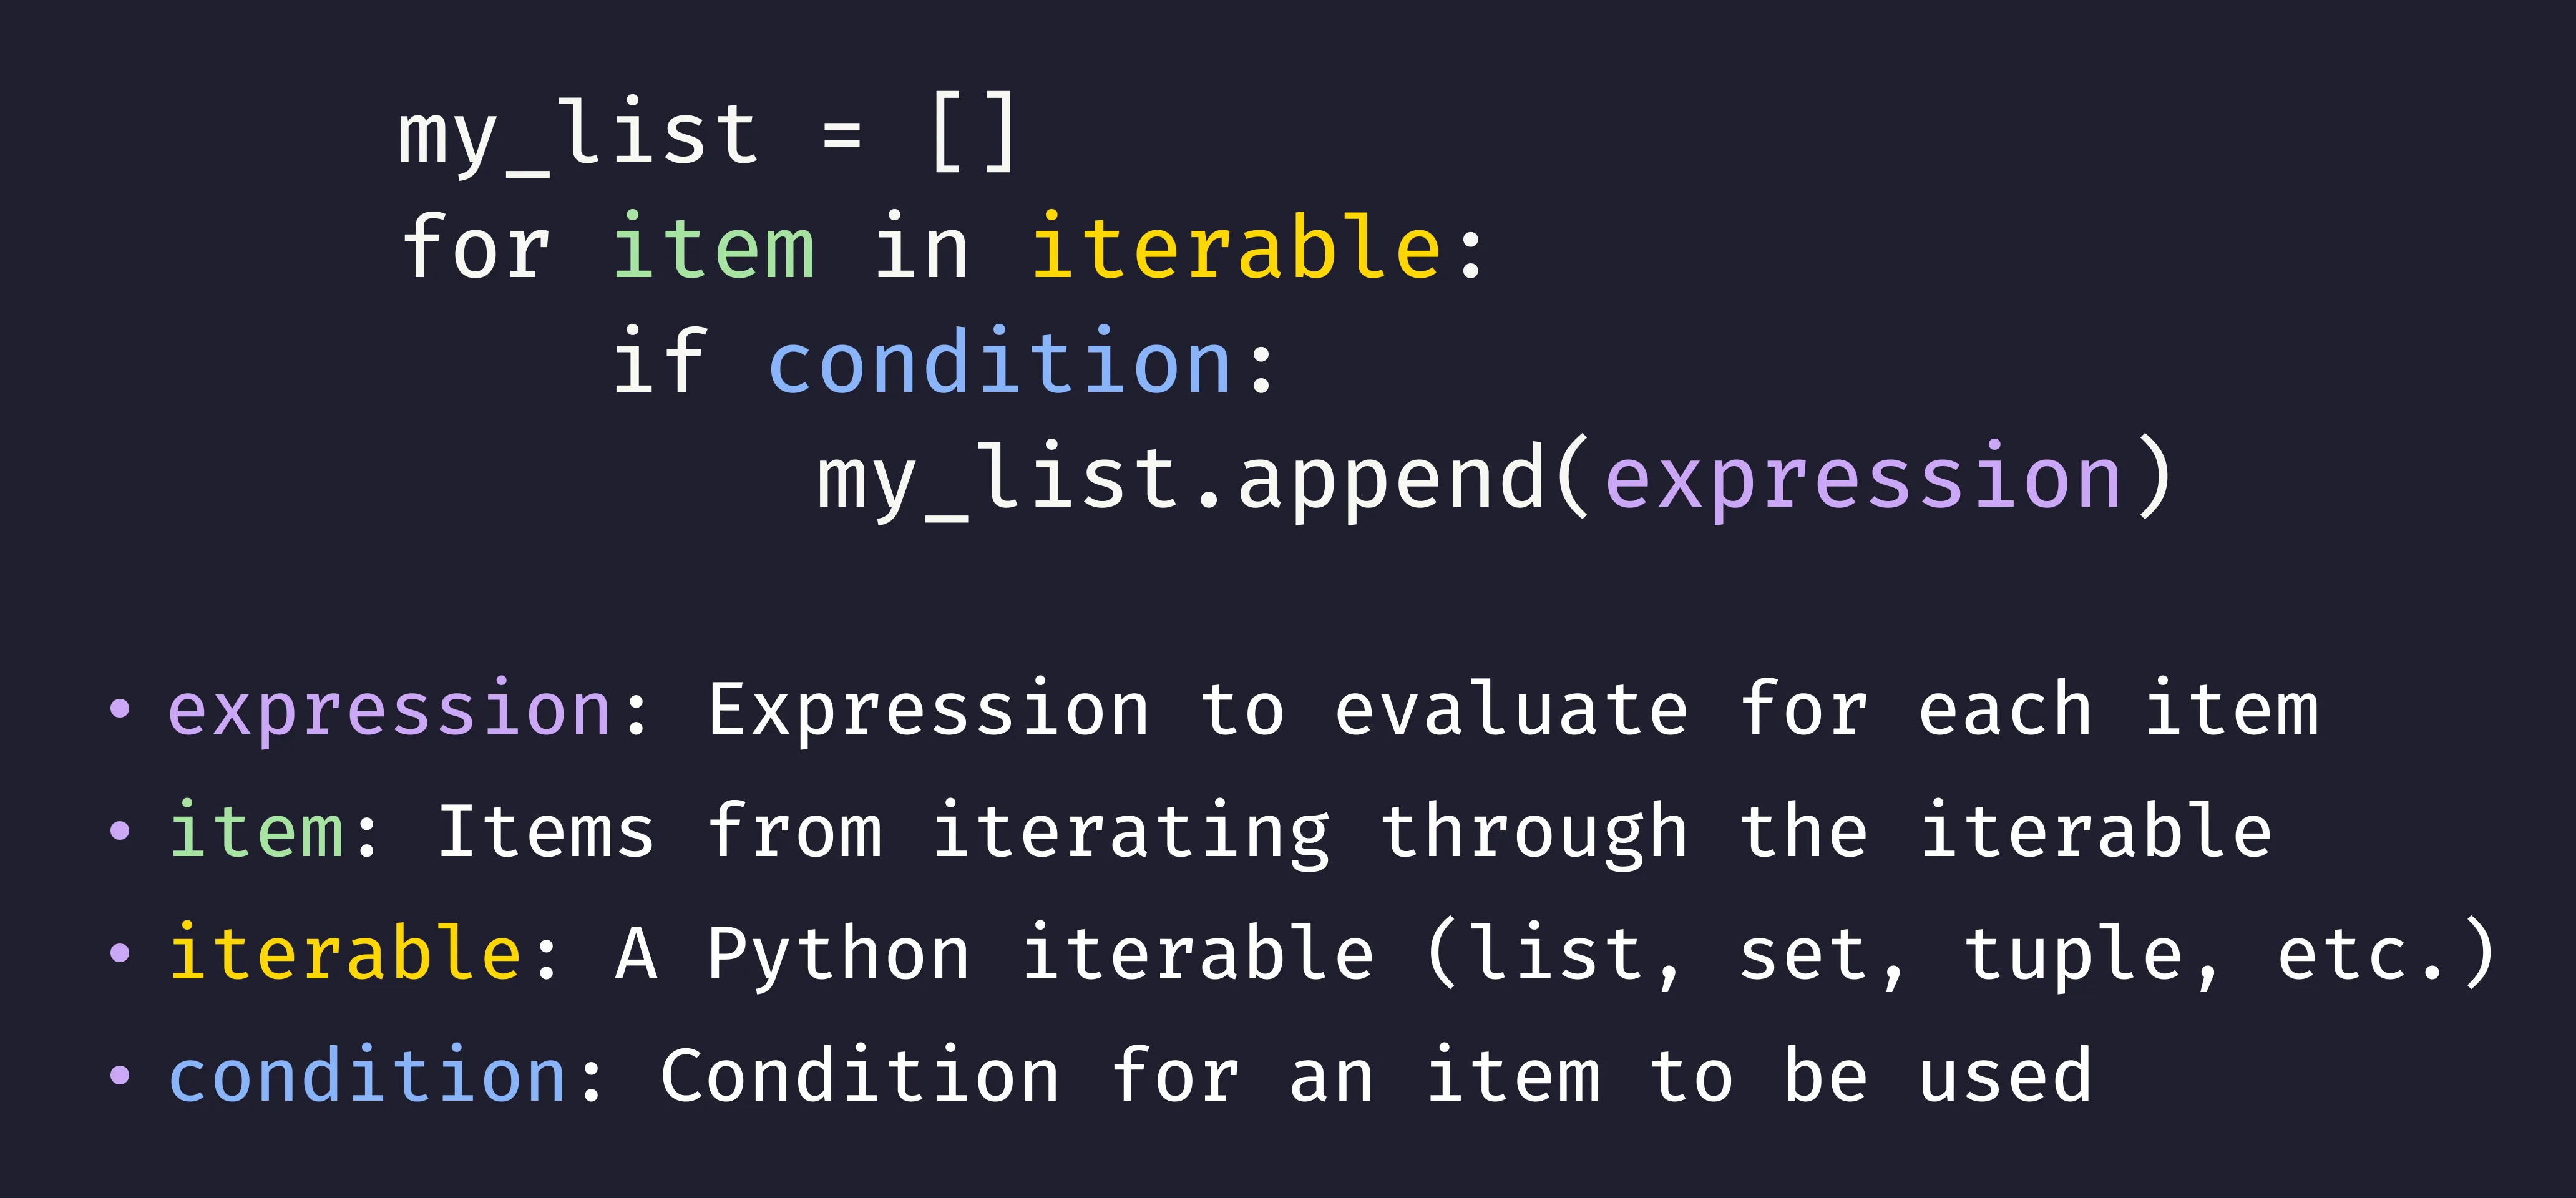The width and height of the screenshot is (2576, 1198).
Task: Click the 'for' keyword
Action: (x=476, y=246)
